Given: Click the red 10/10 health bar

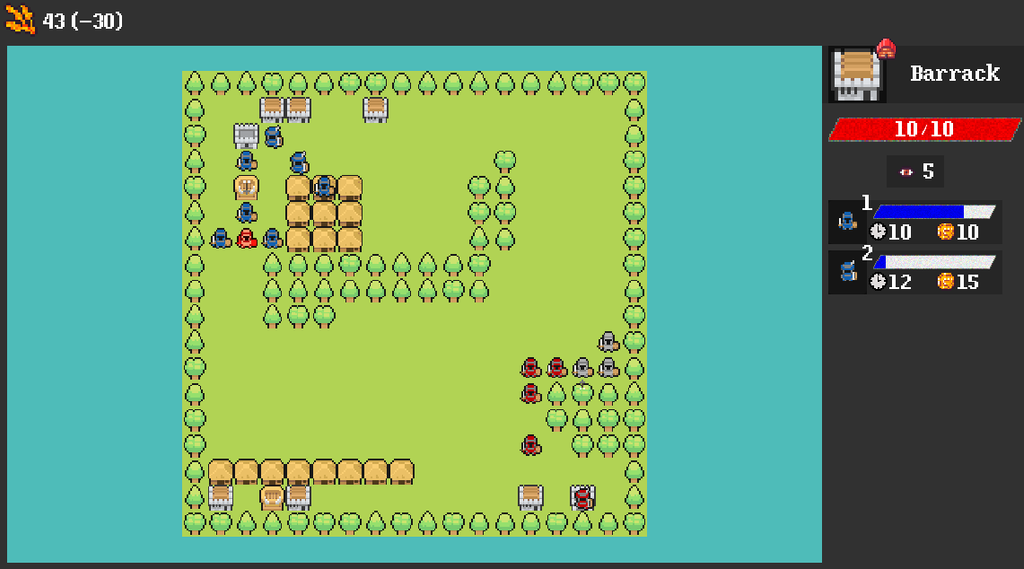Looking at the screenshot, I should coord(924,129).
